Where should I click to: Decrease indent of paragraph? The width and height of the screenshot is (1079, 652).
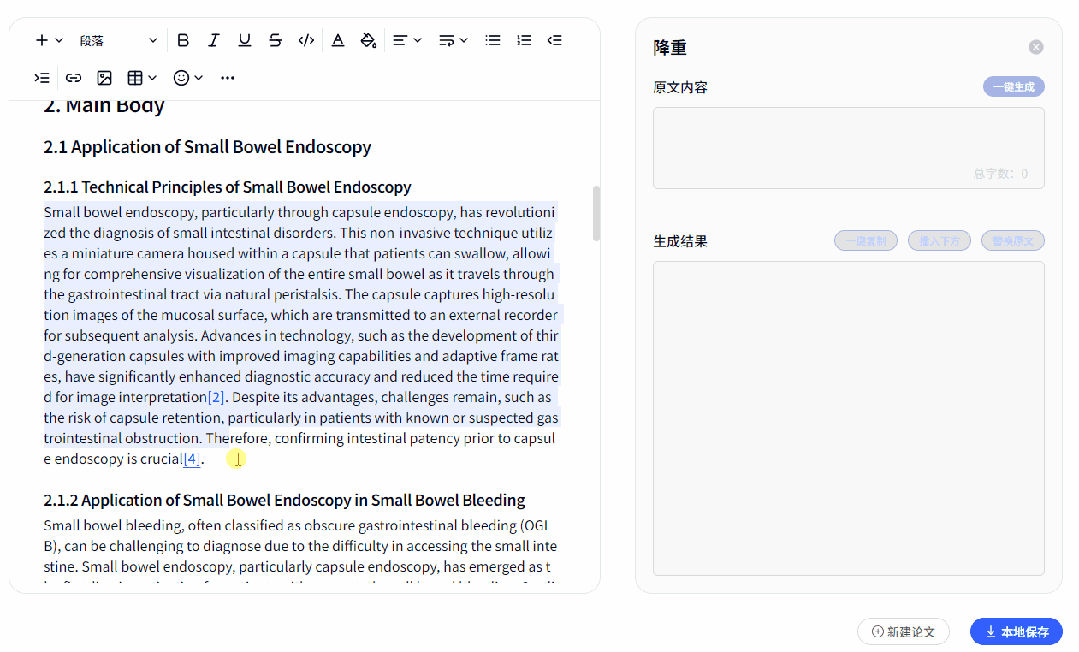pyautogui.click(x=555, y=40)
